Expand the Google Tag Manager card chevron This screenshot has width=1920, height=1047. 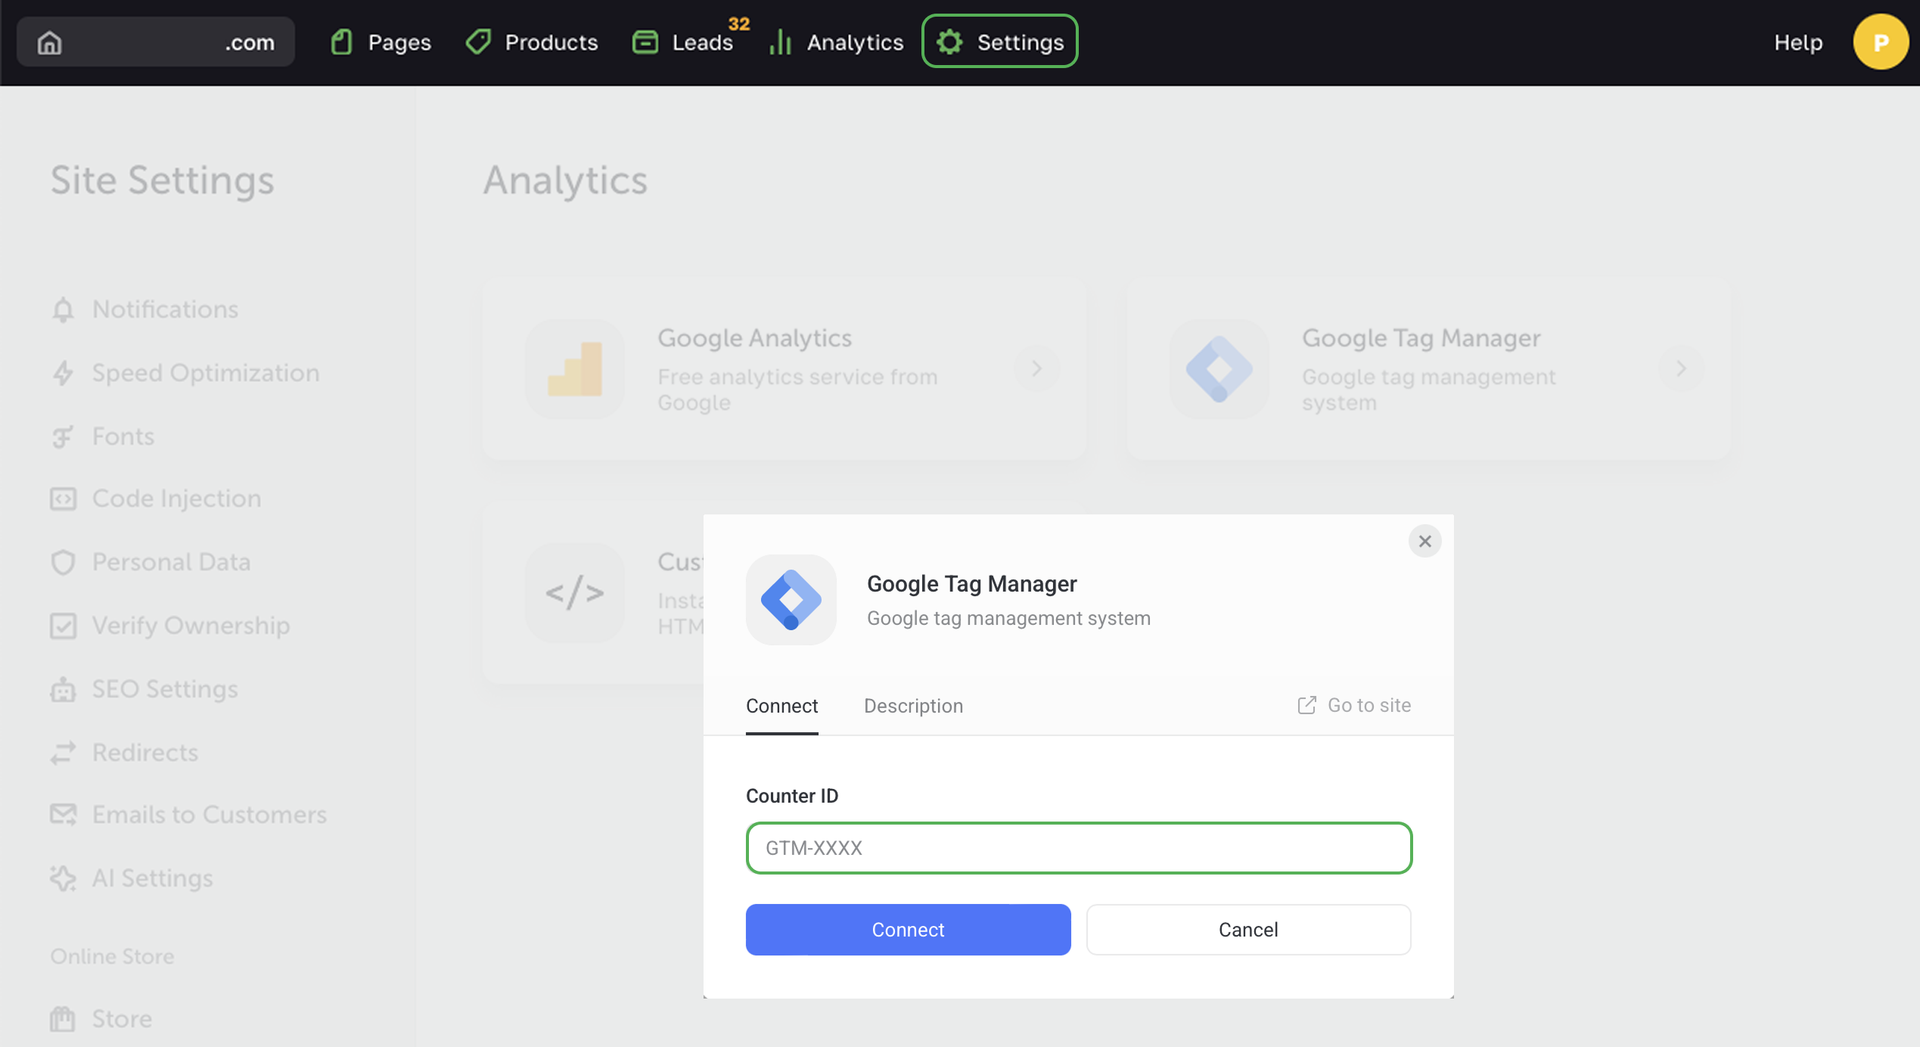coord(1681,369)
